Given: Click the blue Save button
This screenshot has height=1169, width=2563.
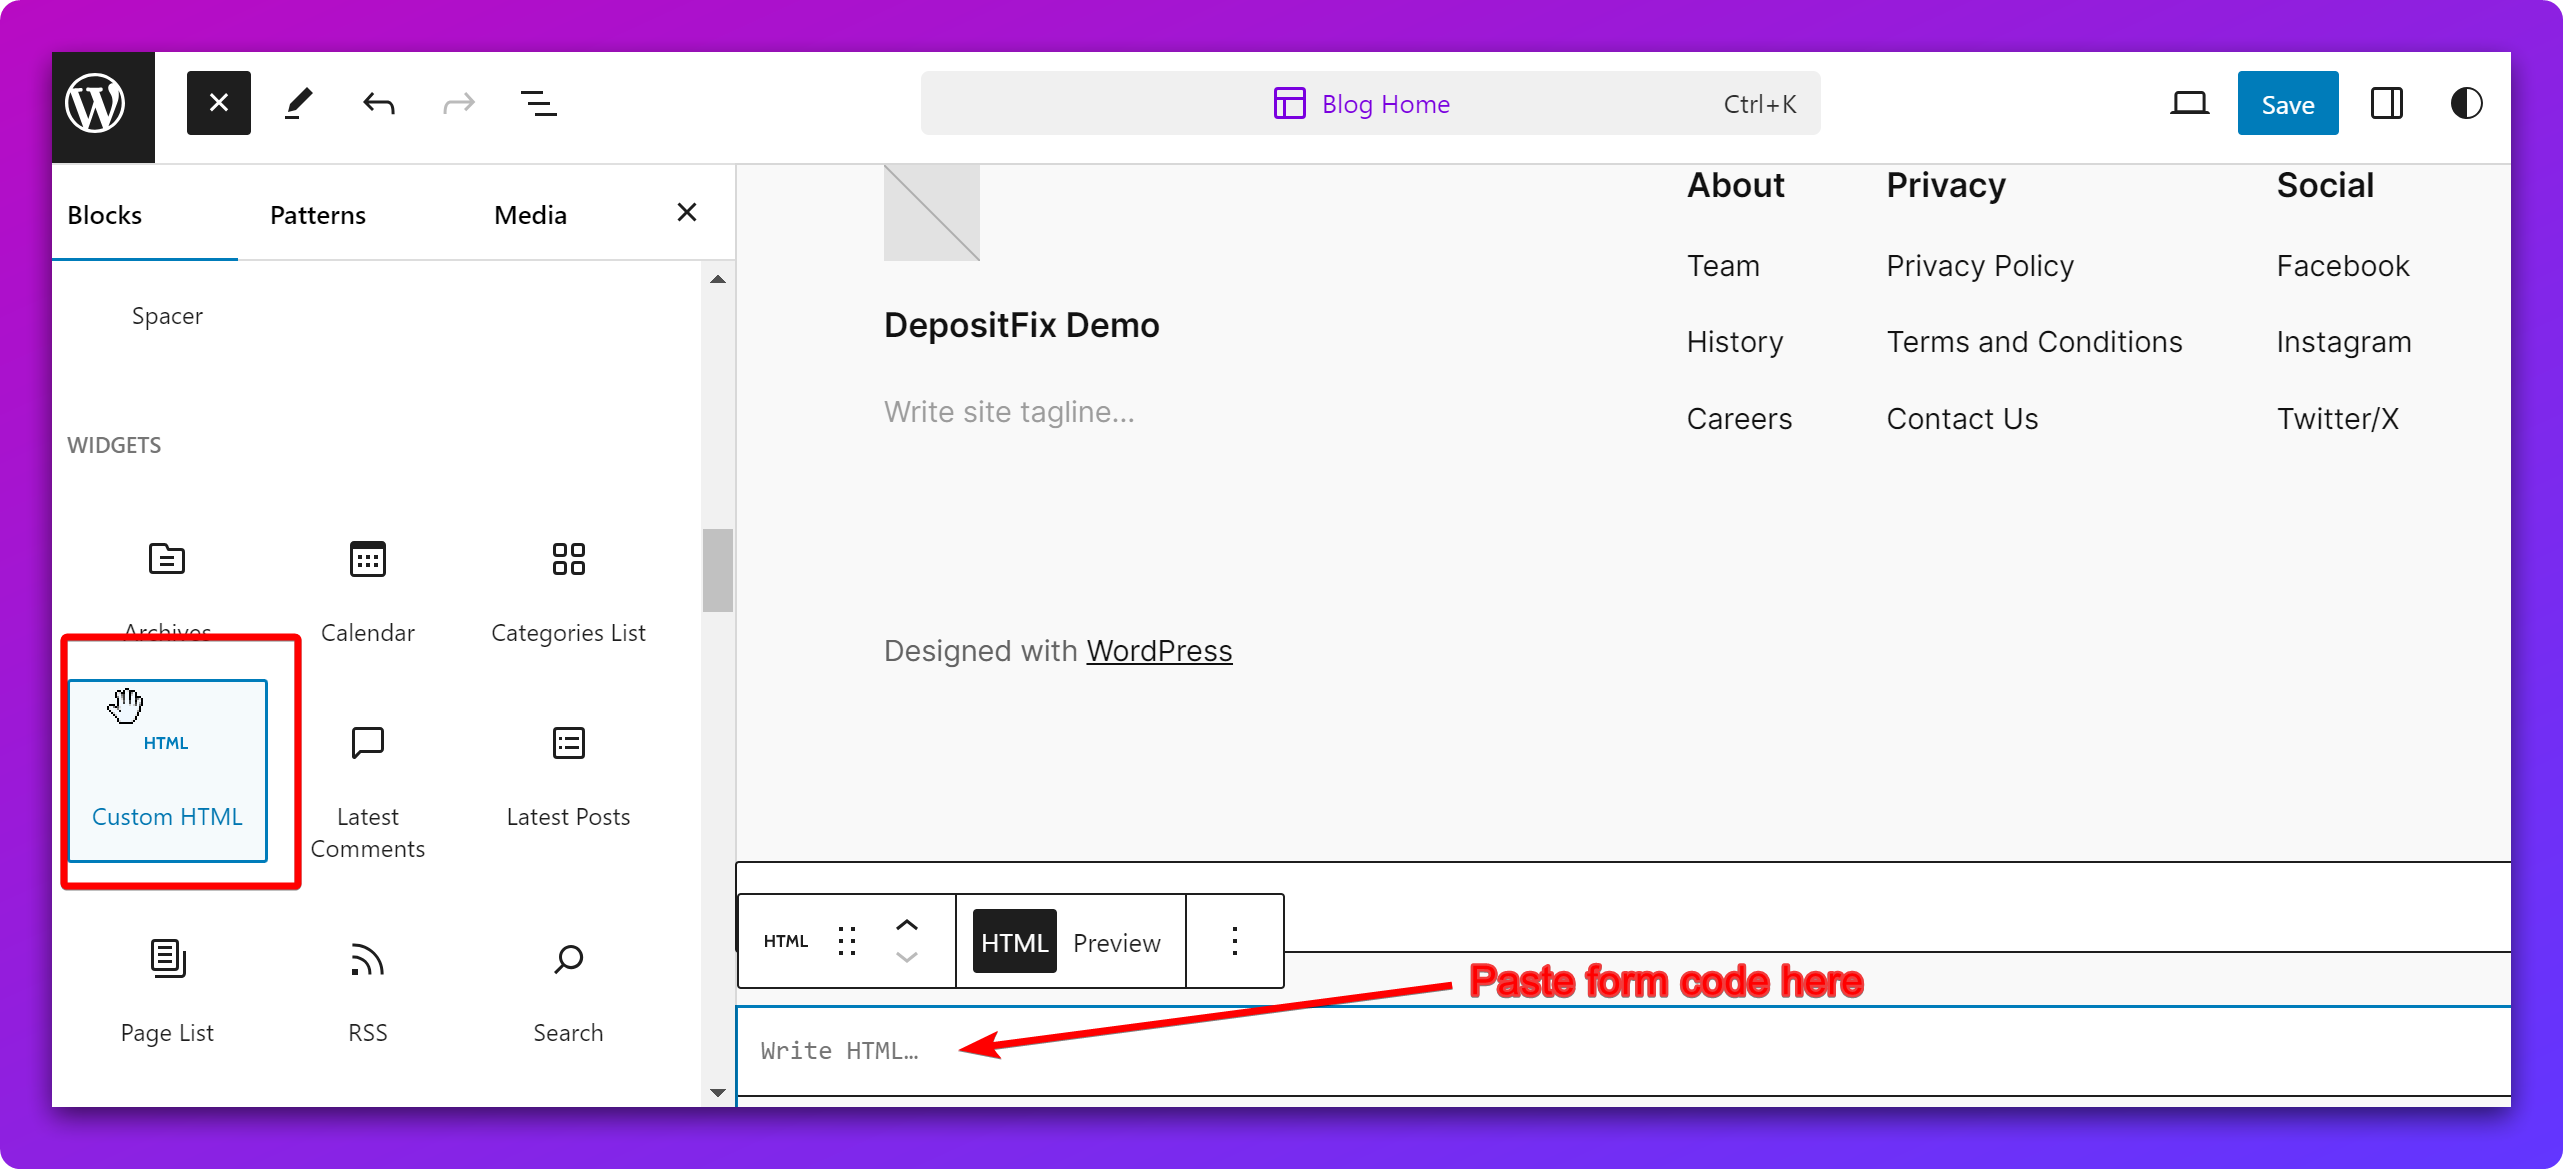Looking at the screenshot, I should click(x=2288, y=103).
